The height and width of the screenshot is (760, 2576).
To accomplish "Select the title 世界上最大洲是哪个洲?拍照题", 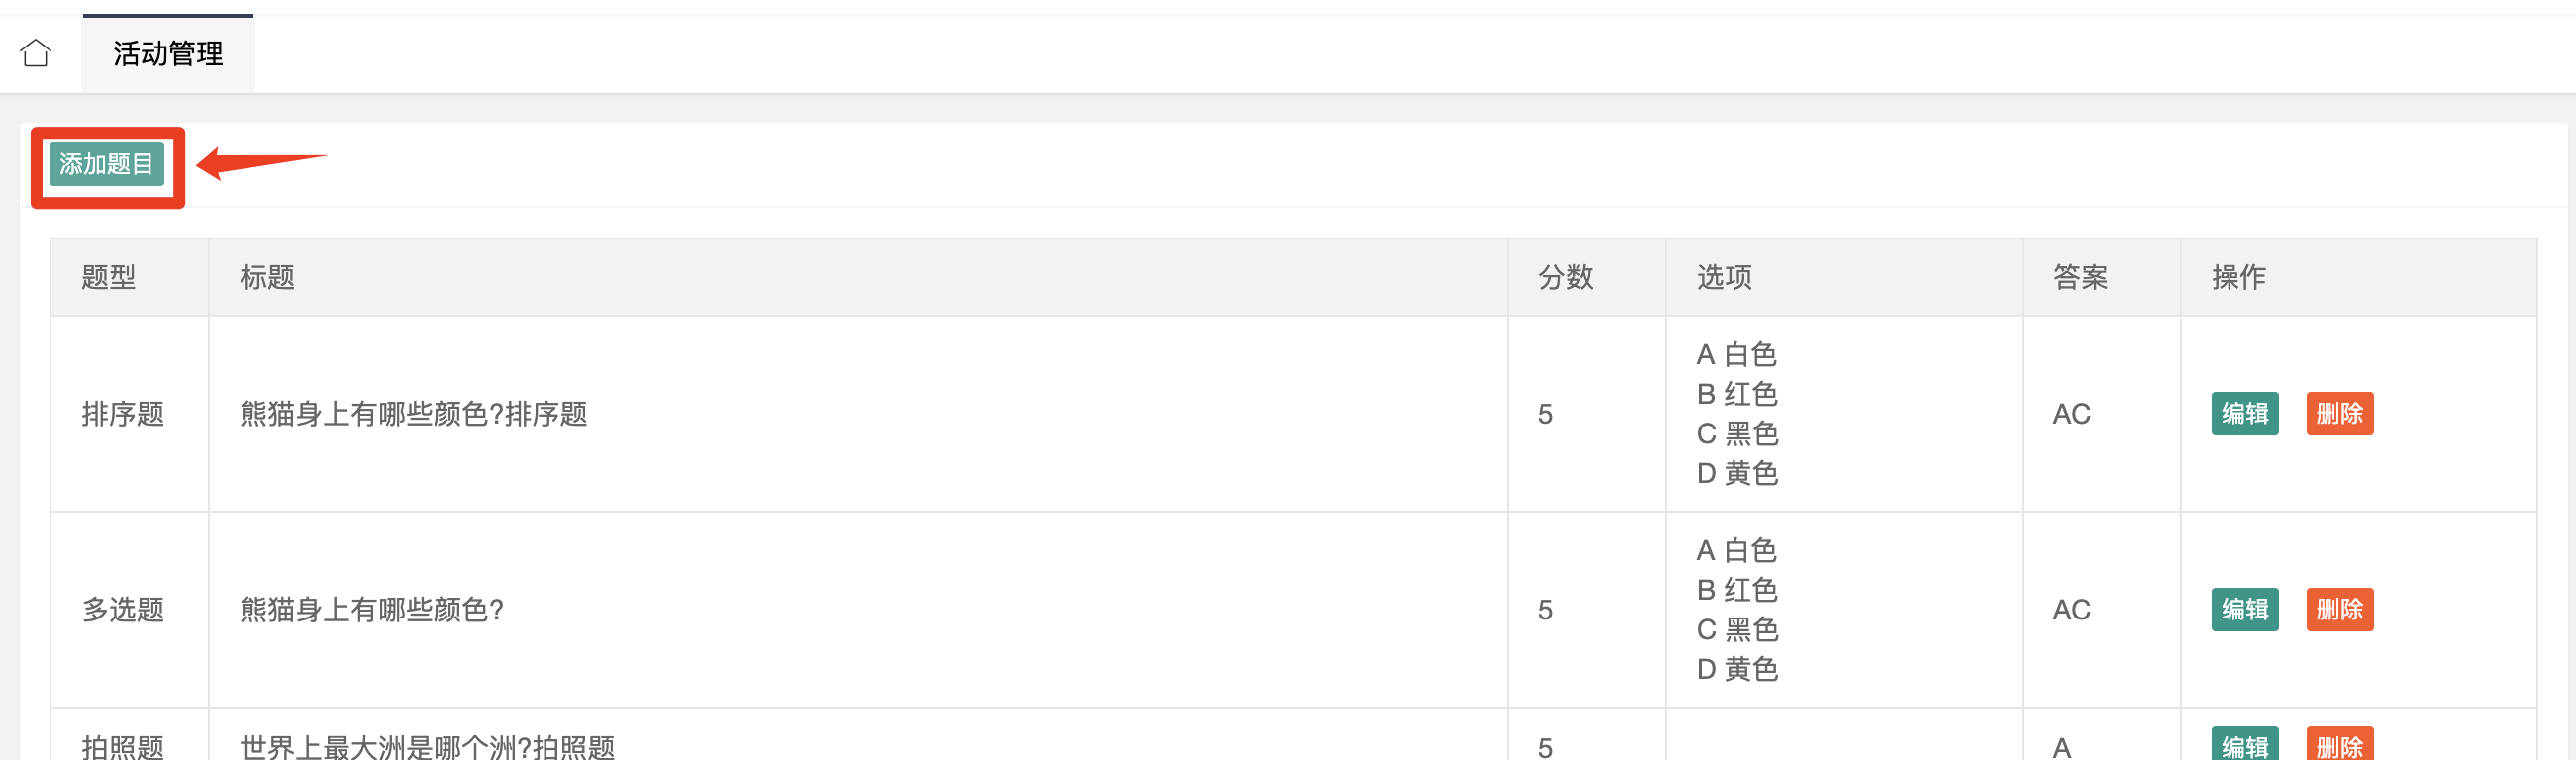I will (427, 747).
